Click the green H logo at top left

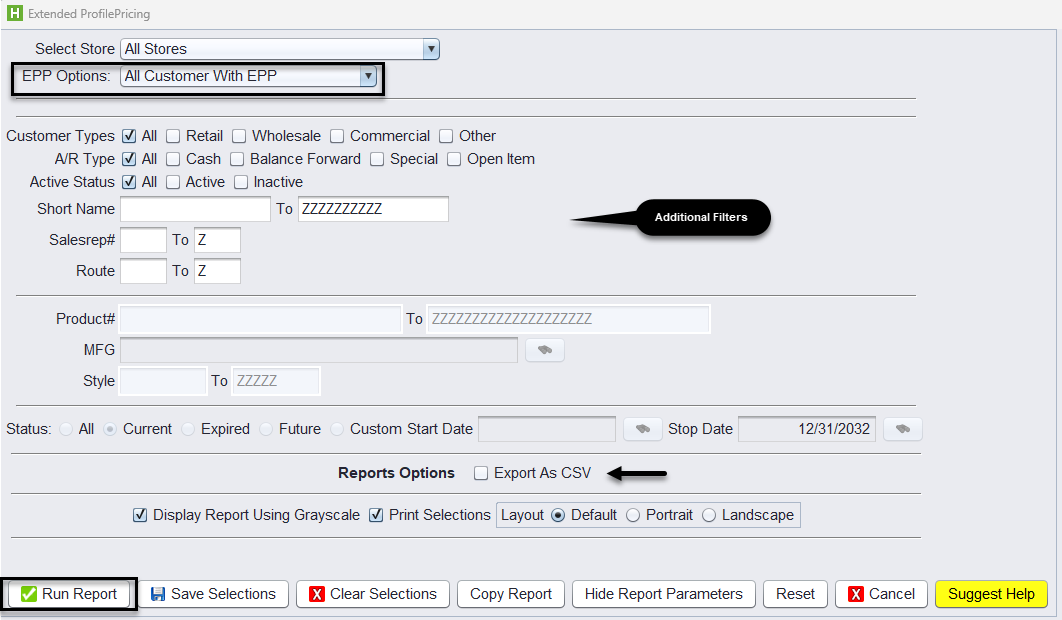click(14, 14)
